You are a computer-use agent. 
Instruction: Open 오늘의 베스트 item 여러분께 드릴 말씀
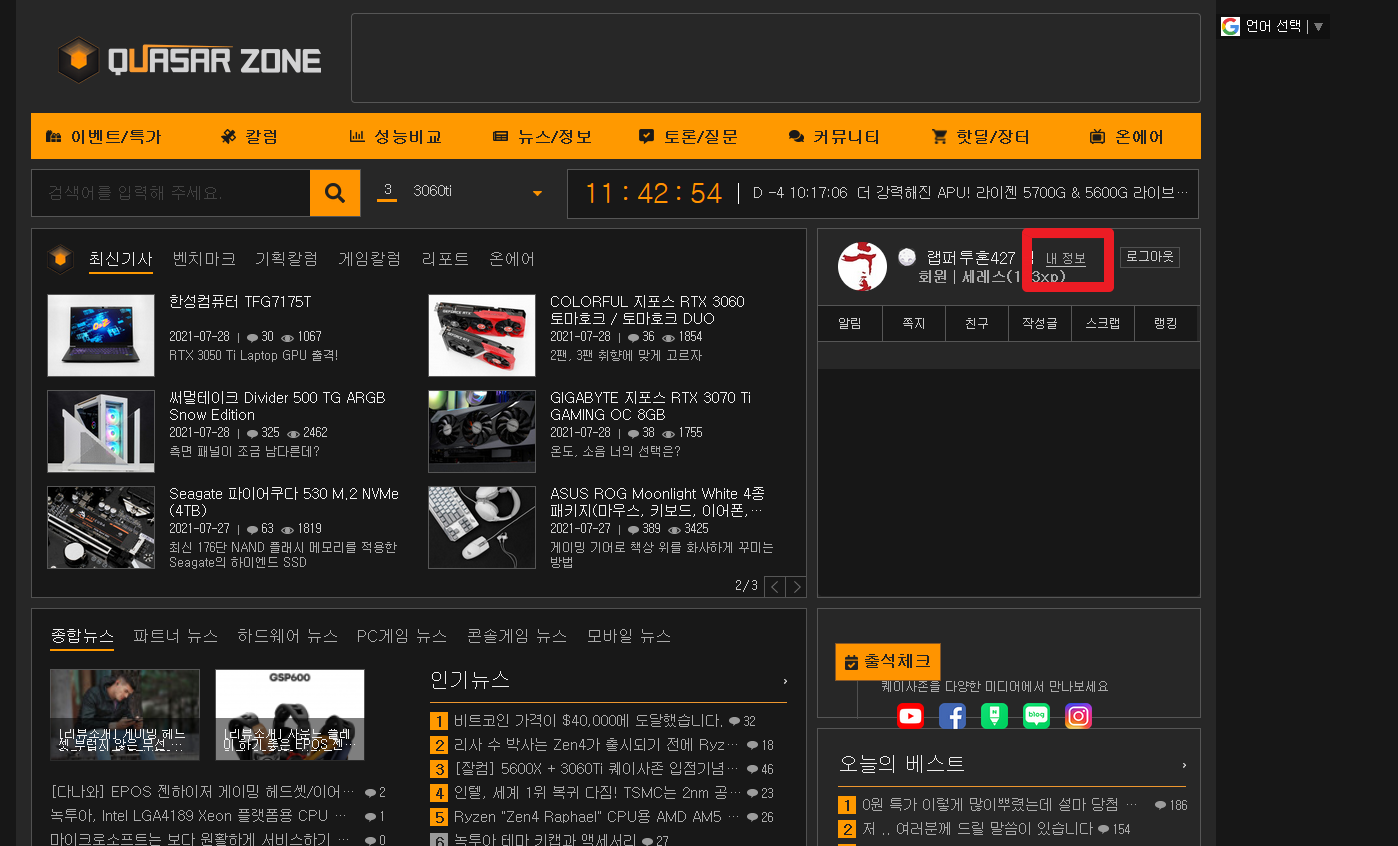coord(977,829)
